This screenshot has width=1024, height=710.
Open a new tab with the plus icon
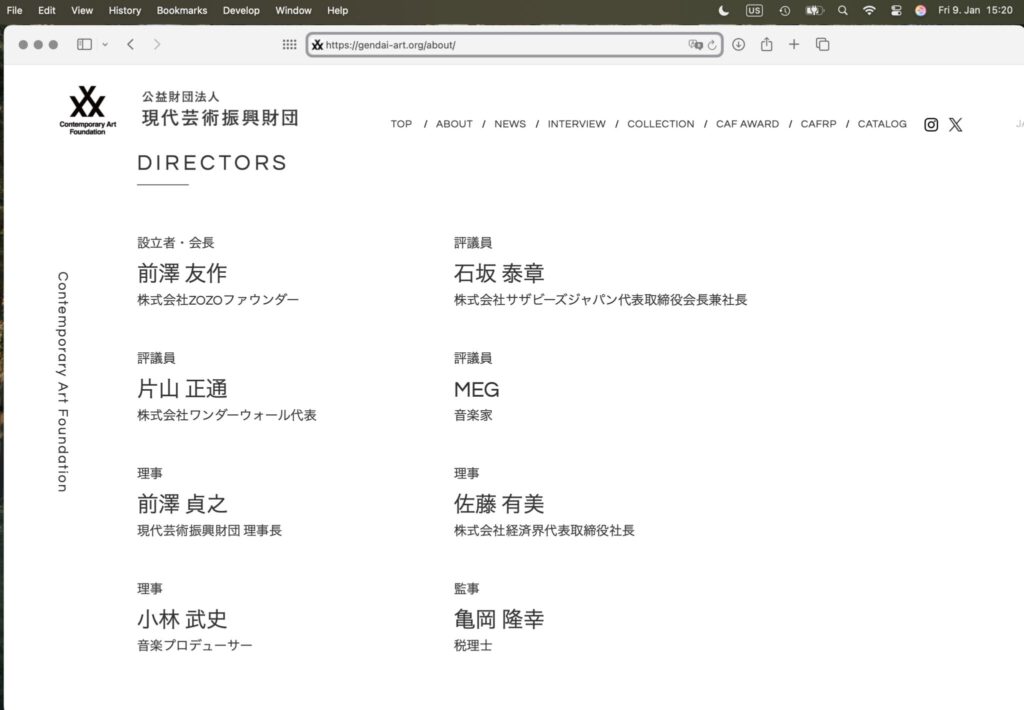pos(793,45)
